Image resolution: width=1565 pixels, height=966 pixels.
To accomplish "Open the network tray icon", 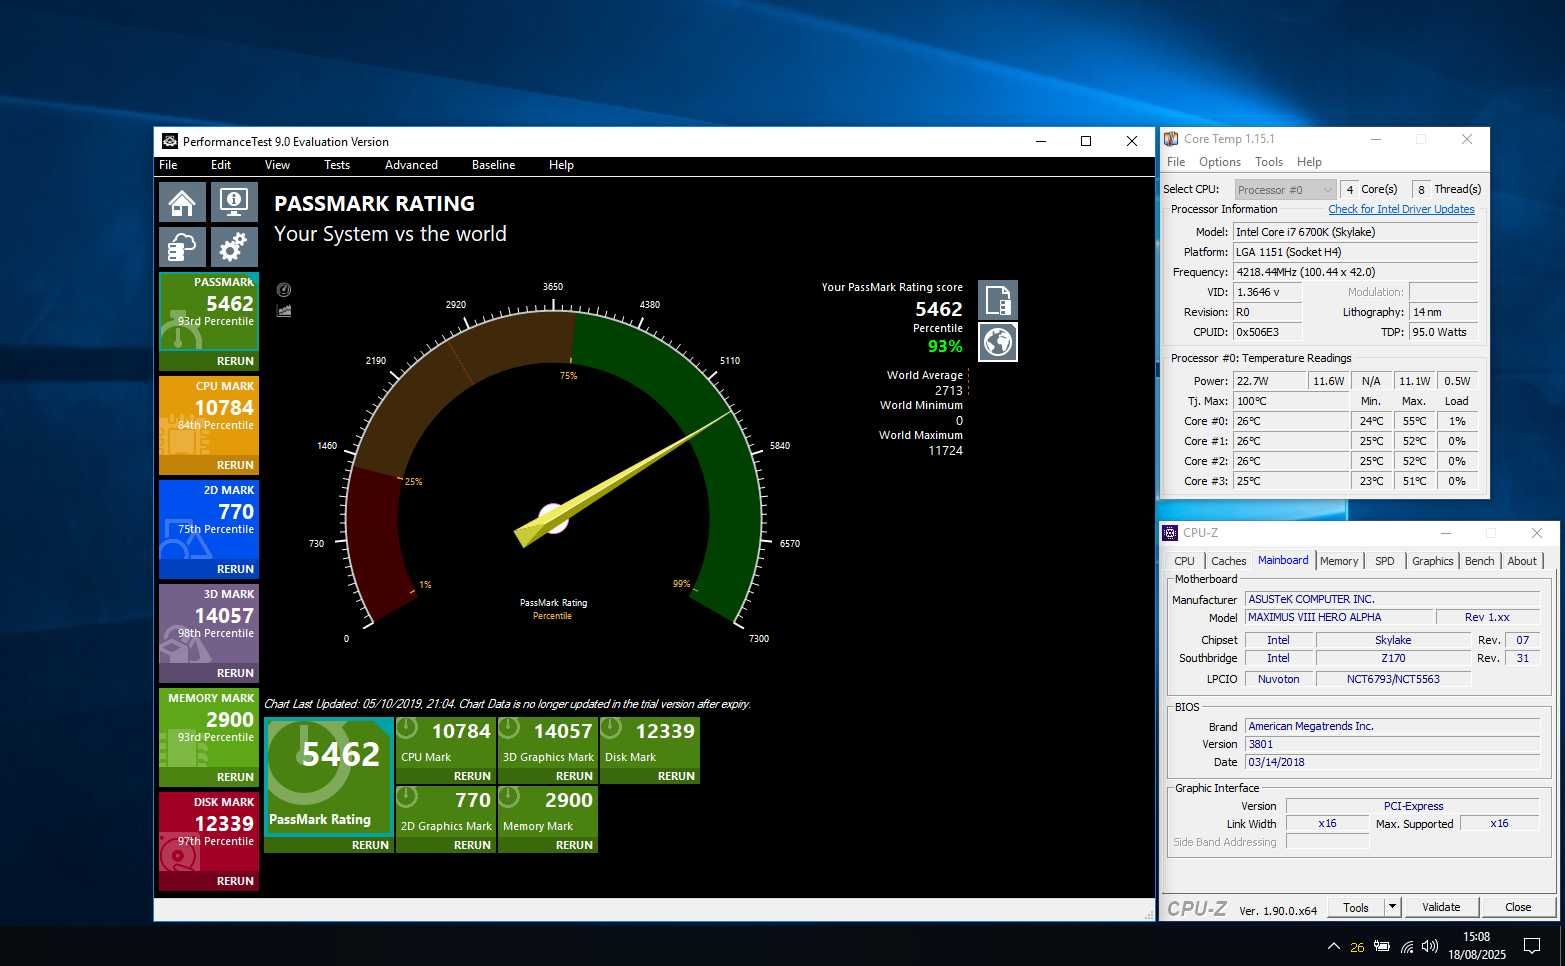I will (1406, 946).
